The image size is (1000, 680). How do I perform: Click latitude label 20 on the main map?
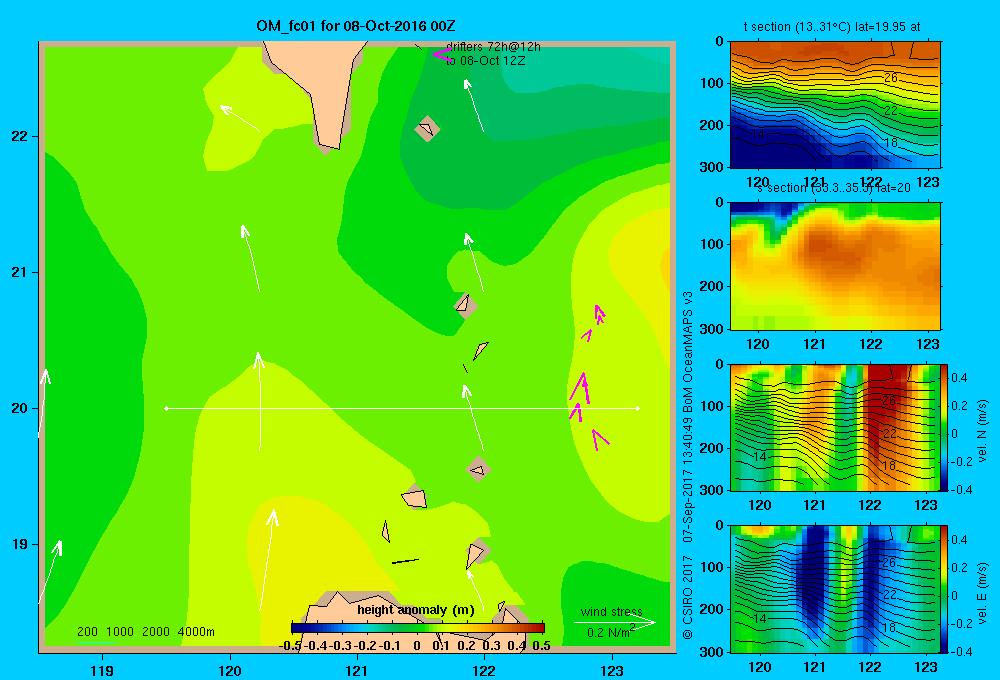(x=20, y=408)
